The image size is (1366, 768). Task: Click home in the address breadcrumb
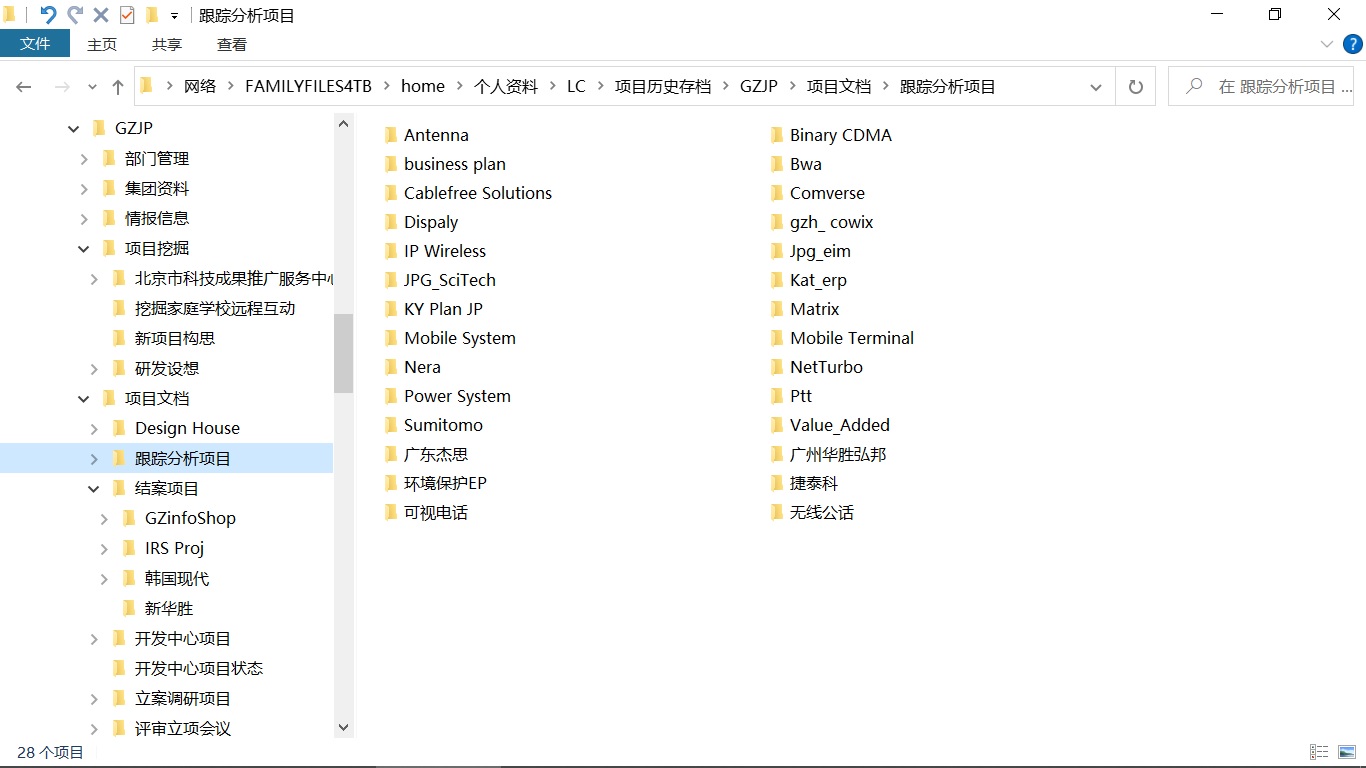click(x=423, y=87)
